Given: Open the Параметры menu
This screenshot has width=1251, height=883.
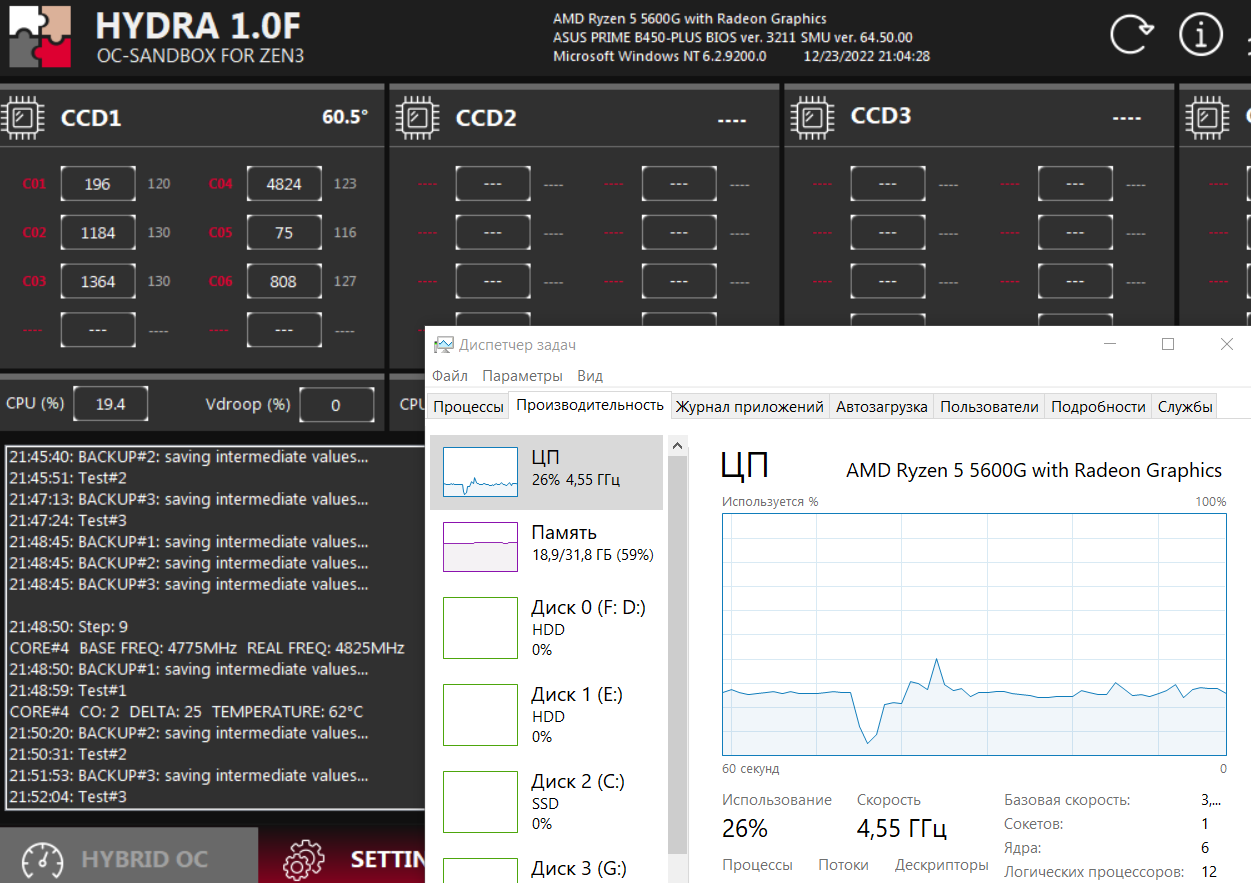Looking at the screenshot, I should tap(522, 376).
